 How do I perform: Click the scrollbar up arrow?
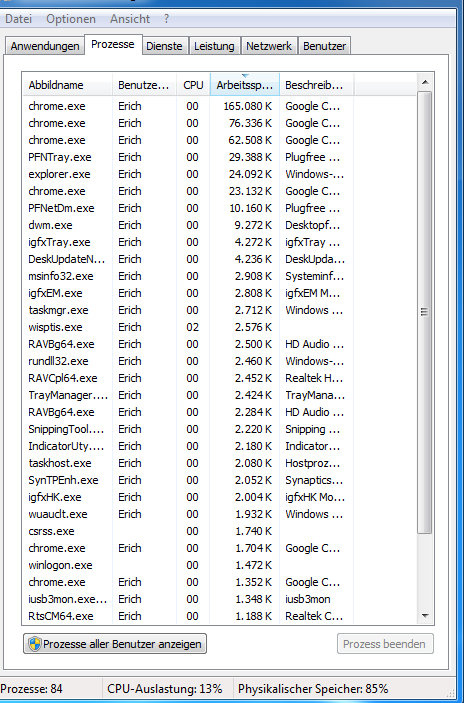(x=425, y=82)
